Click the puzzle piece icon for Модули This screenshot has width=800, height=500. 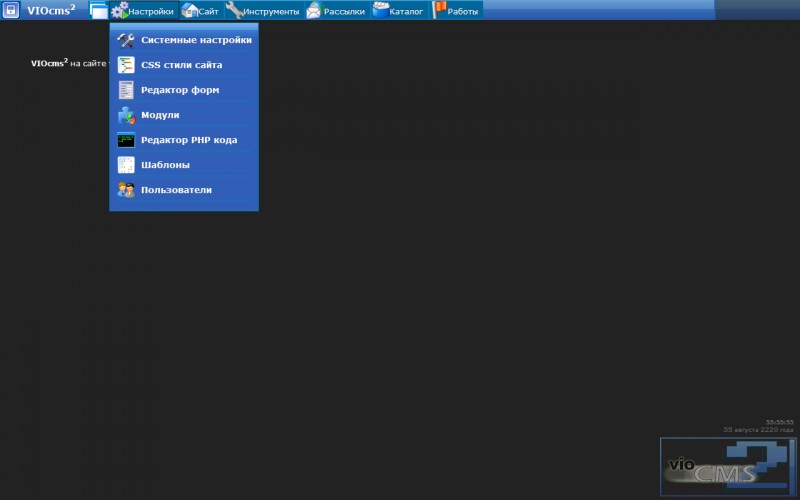126,115
